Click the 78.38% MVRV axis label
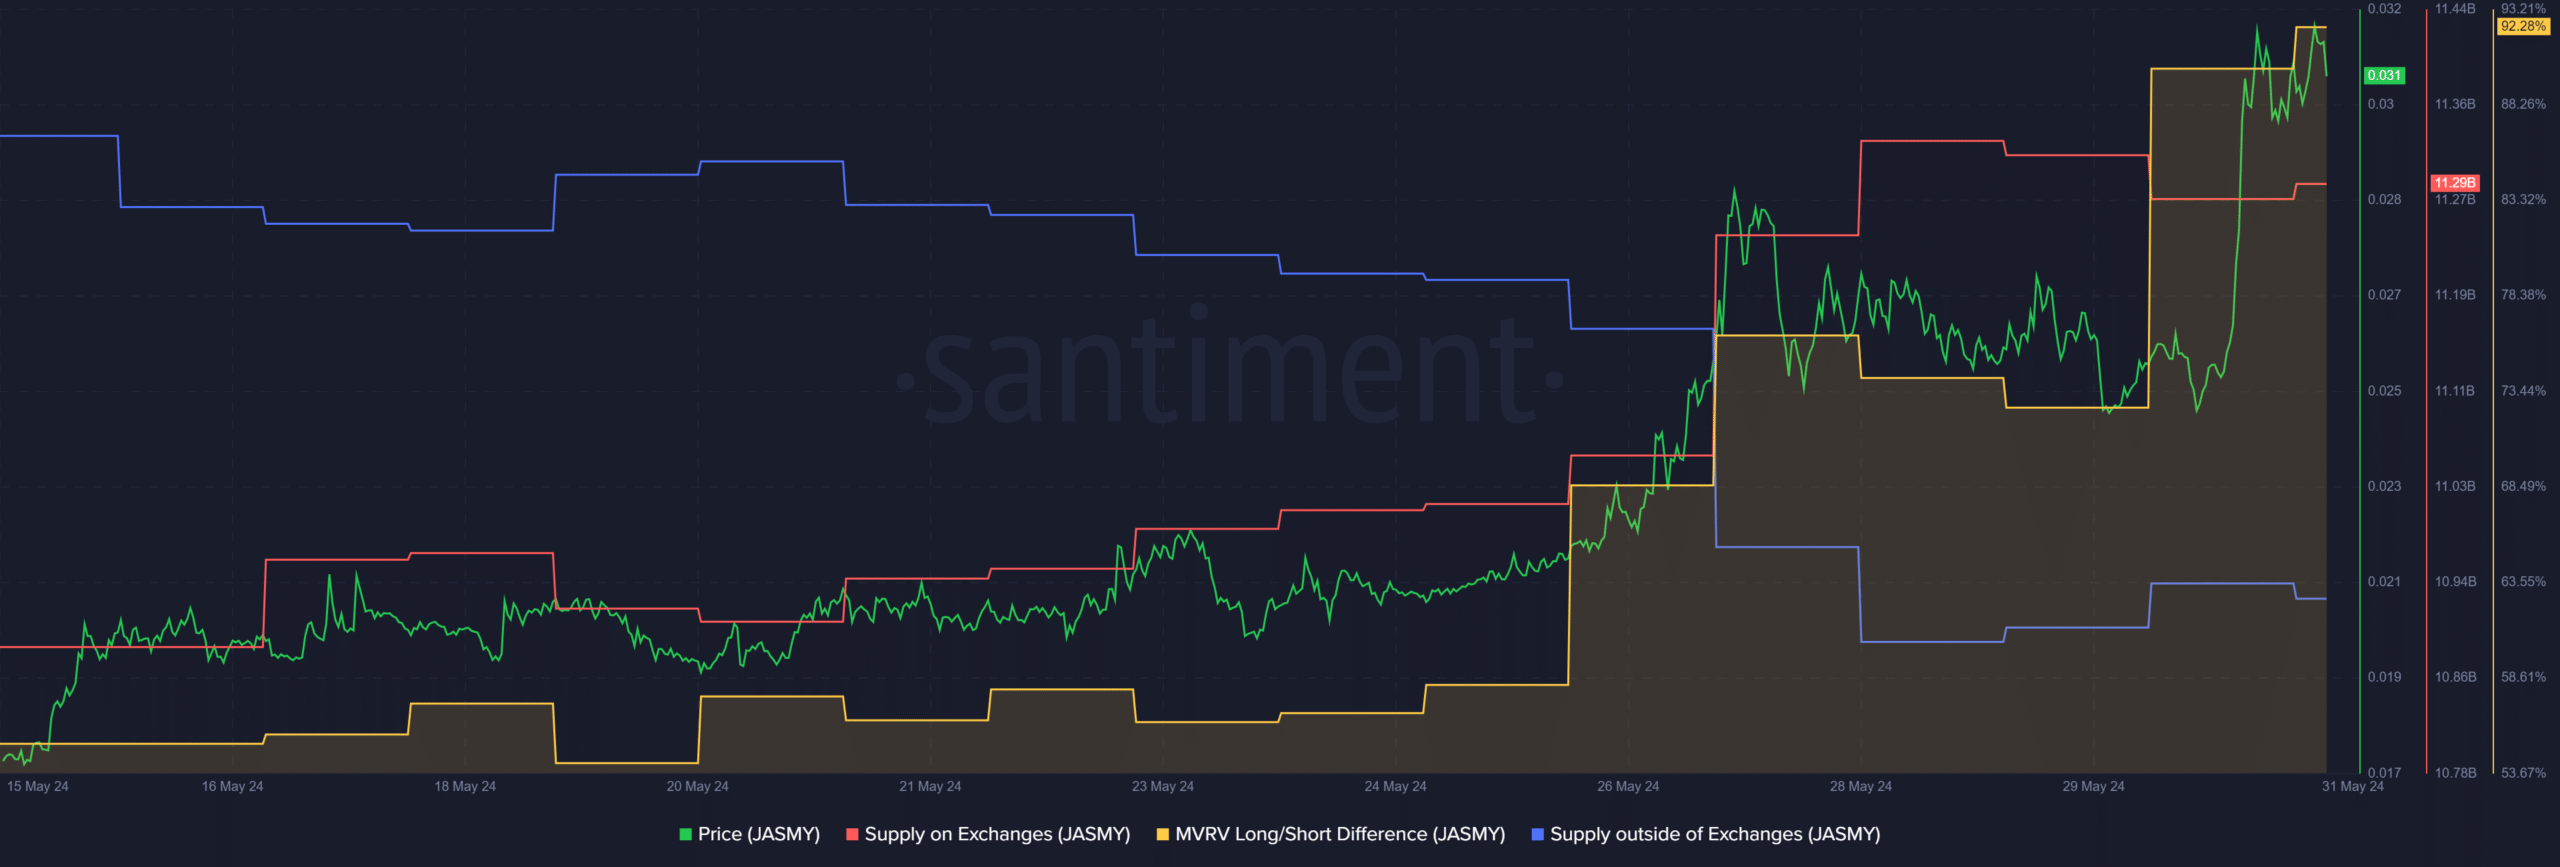The width and height of the screenshot is (2560, 867). click(2523, 295)
